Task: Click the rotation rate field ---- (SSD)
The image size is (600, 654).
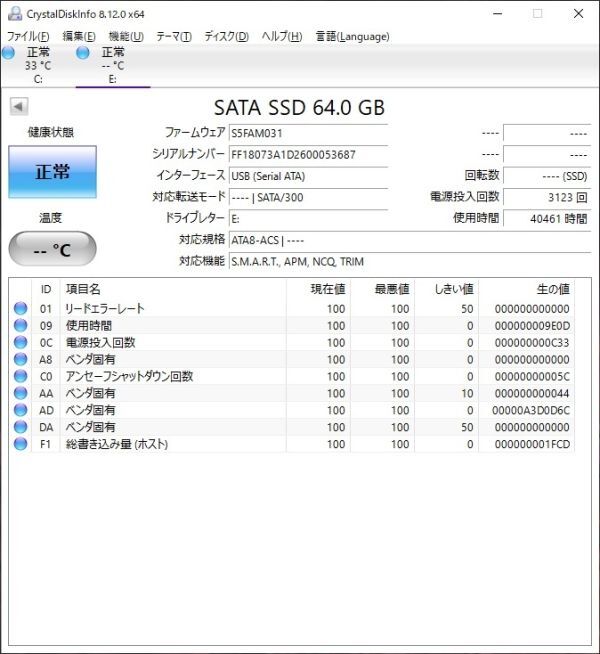Action: (x=547, y=176)
